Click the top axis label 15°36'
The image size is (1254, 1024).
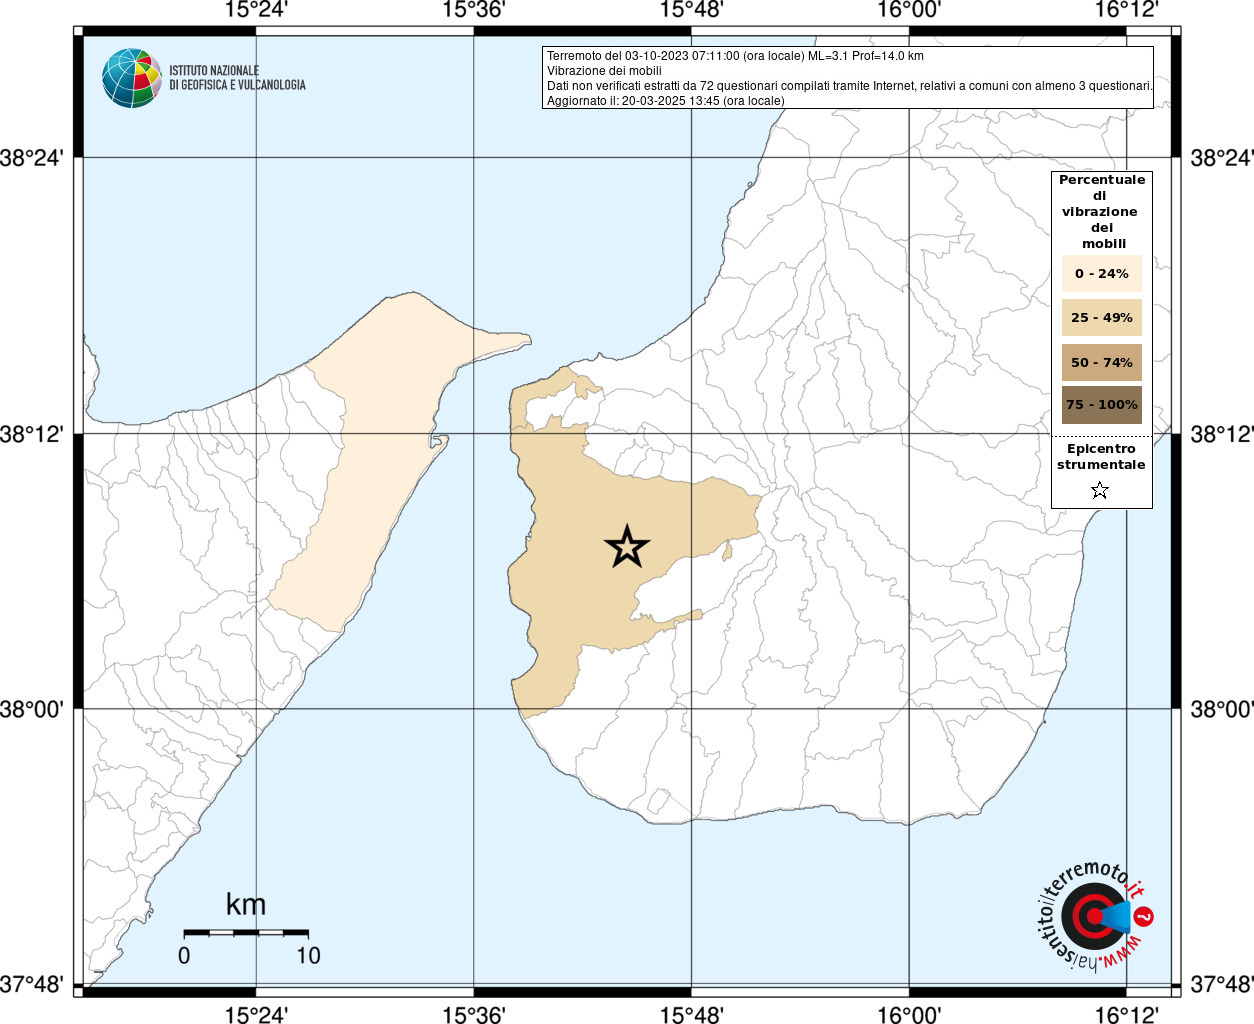point(474,10)
